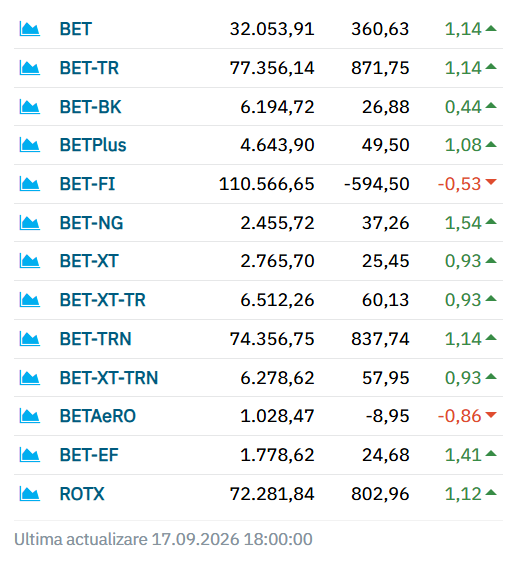
Task: Select the BET-BK index name
Action: 90,107
